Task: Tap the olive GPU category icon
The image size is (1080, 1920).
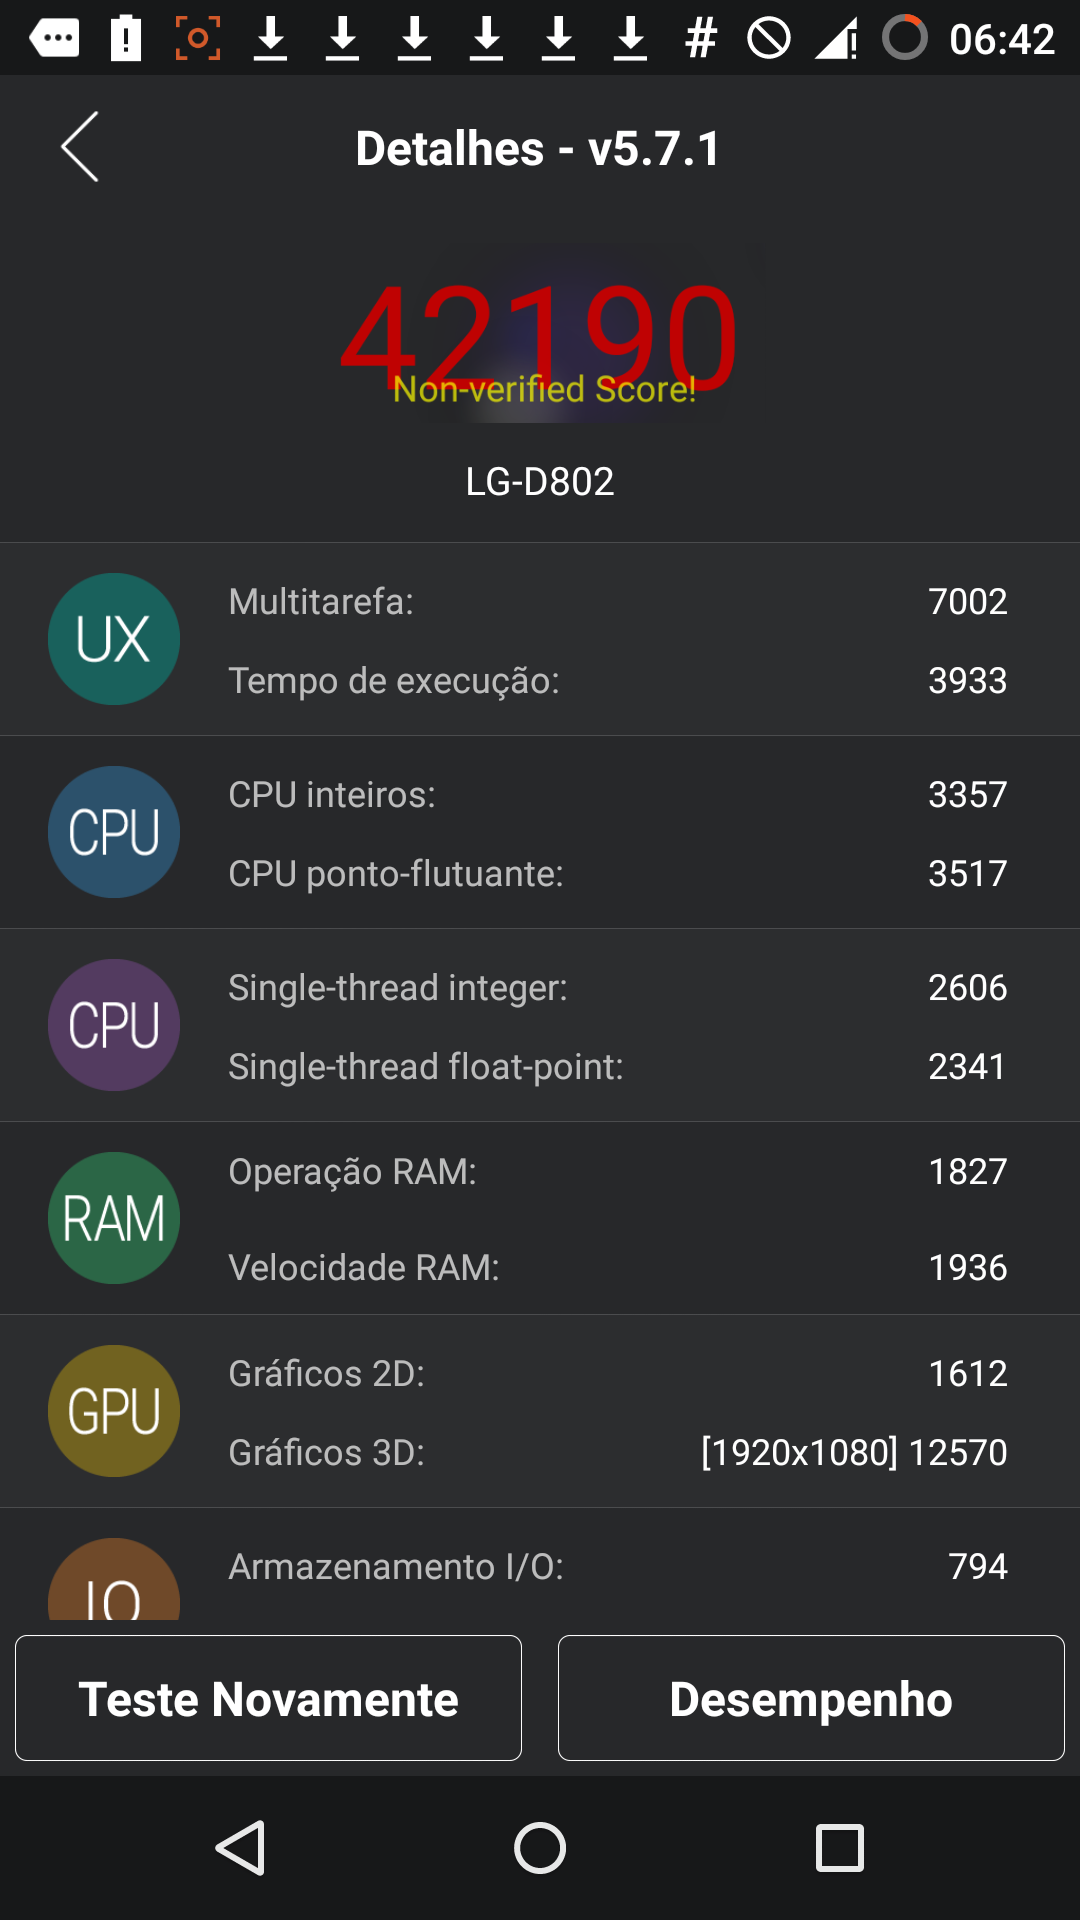Action: tap(114, 1411)
